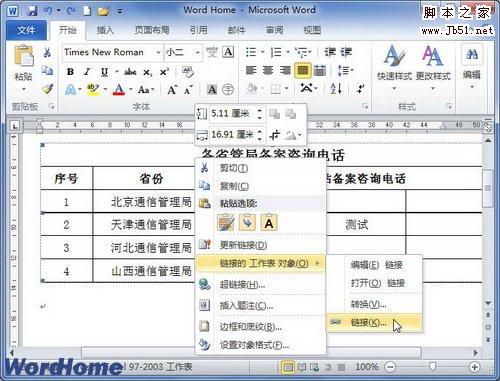Toggle Underline formatting
Screen dimensions: 500x381
[x=104, y=72]
